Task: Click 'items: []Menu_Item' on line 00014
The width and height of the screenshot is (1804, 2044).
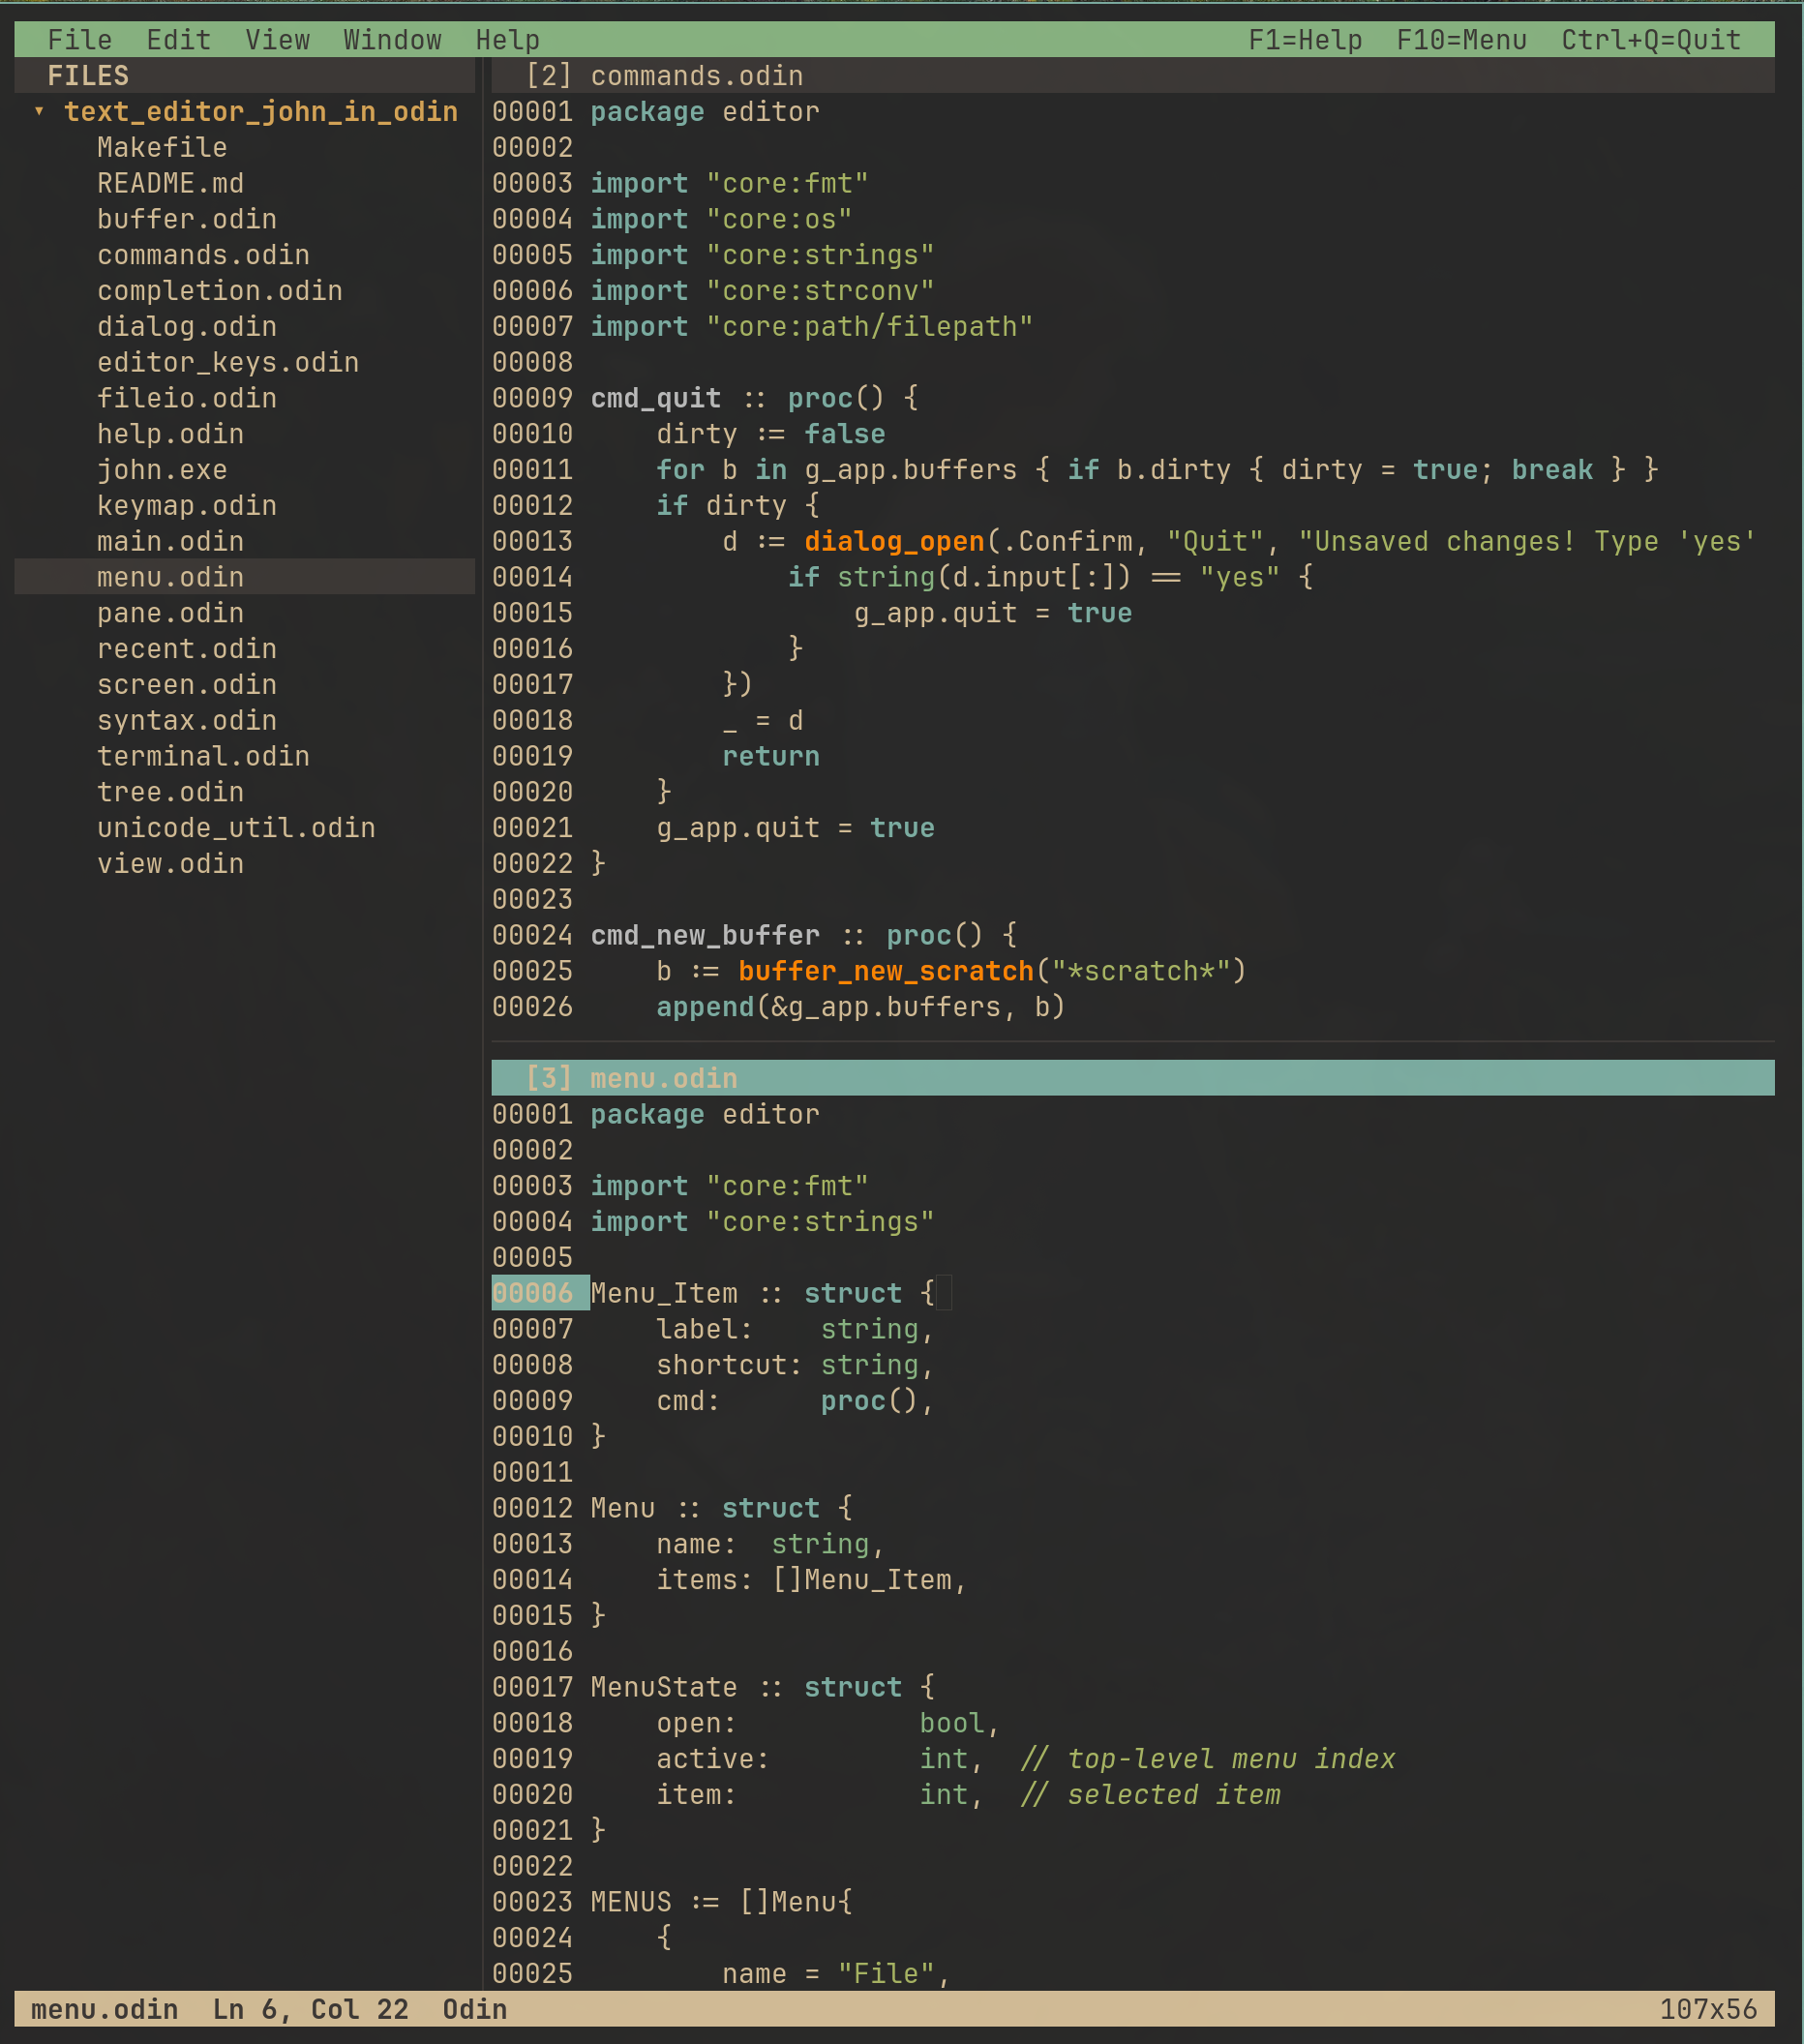Action: point(804,1581)
